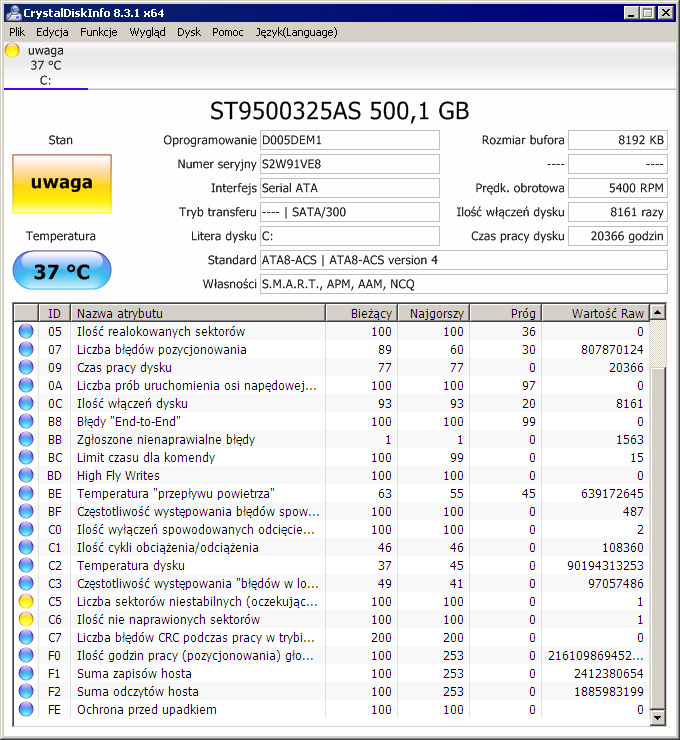
Task: Open the Edycja menu
Action: [52, 32]
